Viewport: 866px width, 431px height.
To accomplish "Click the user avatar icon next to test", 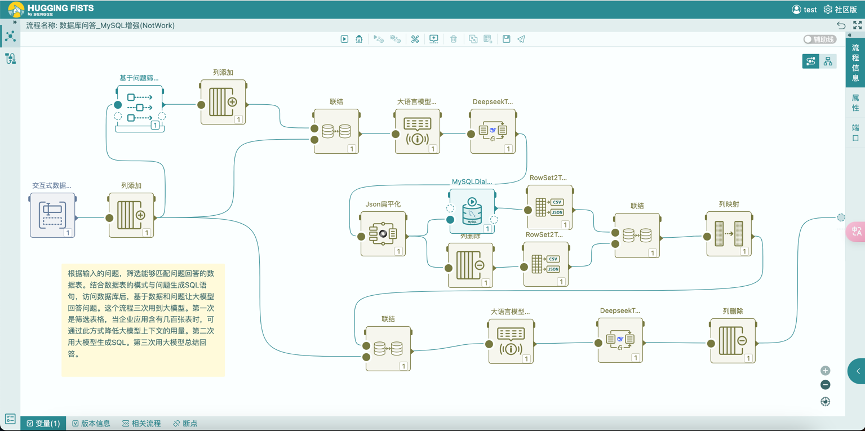I will click(x=796, y=9).
